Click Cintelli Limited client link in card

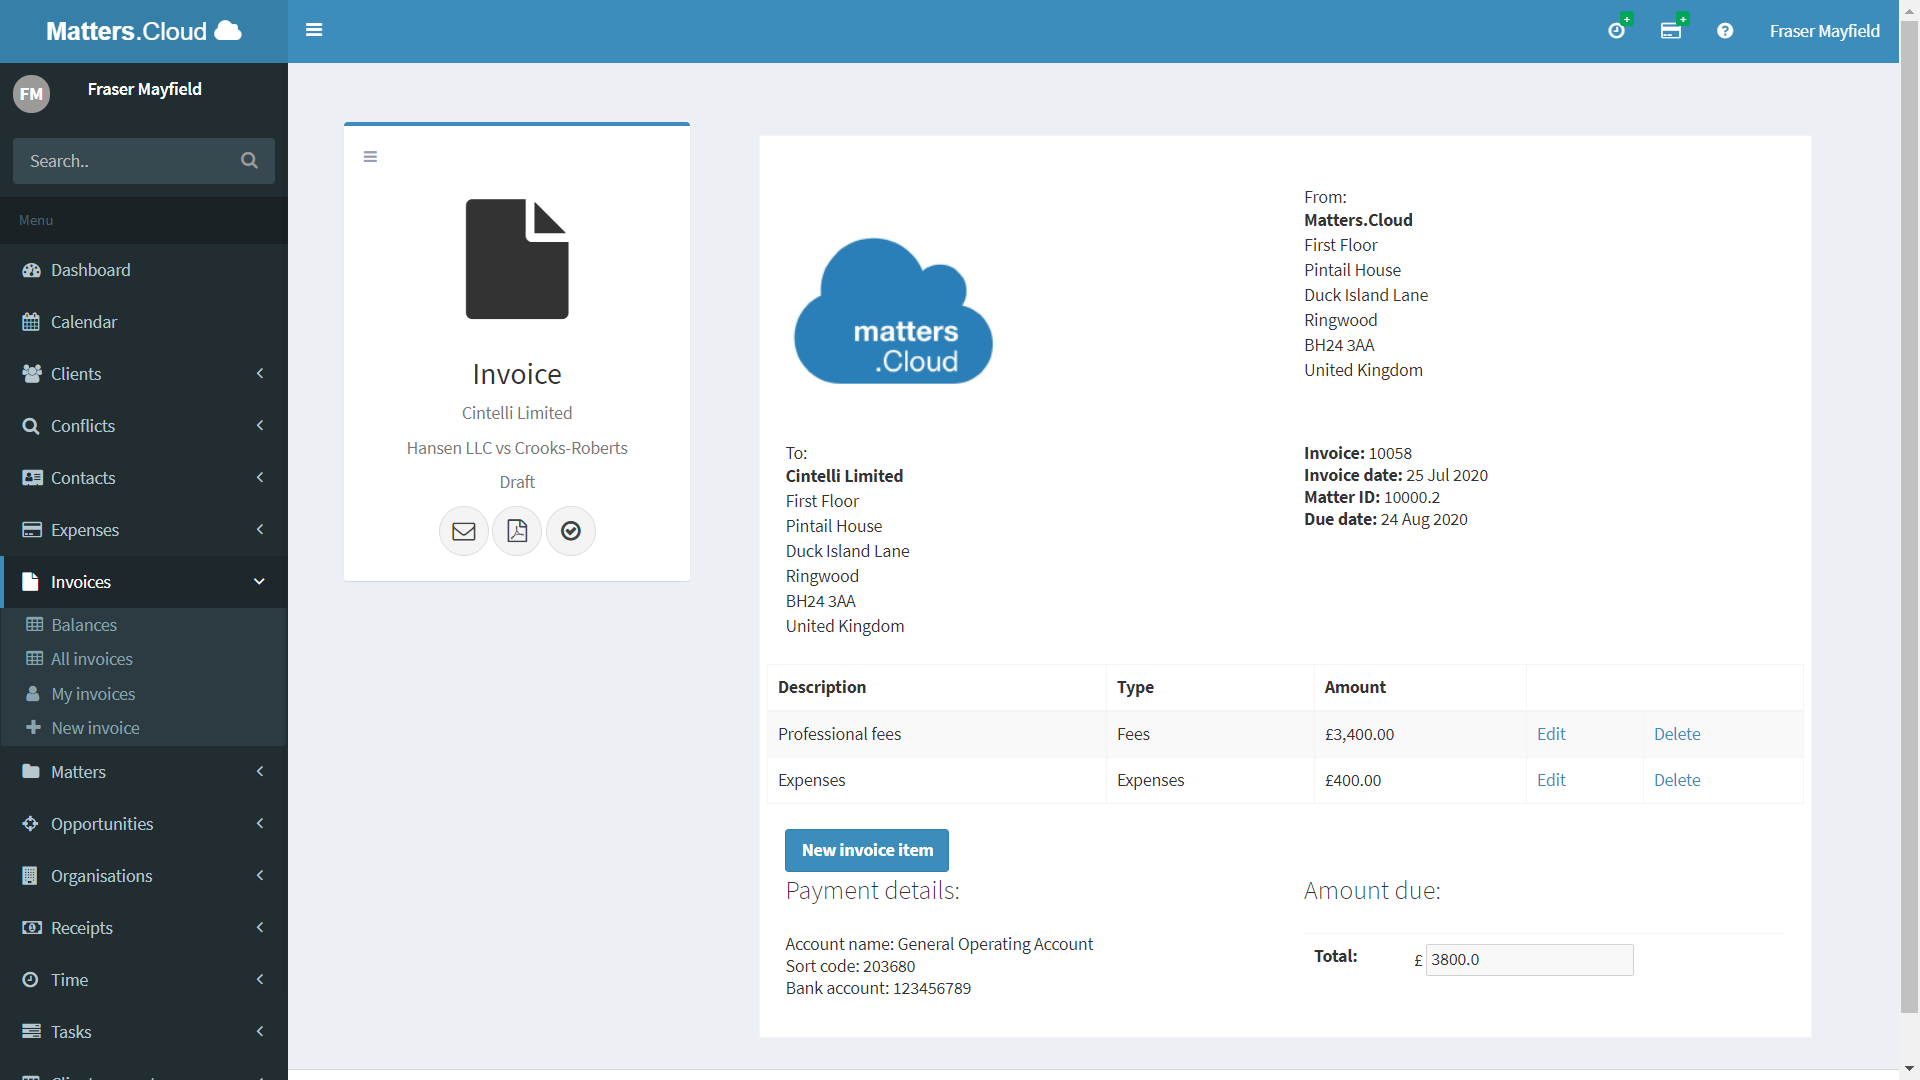(517, 413)
